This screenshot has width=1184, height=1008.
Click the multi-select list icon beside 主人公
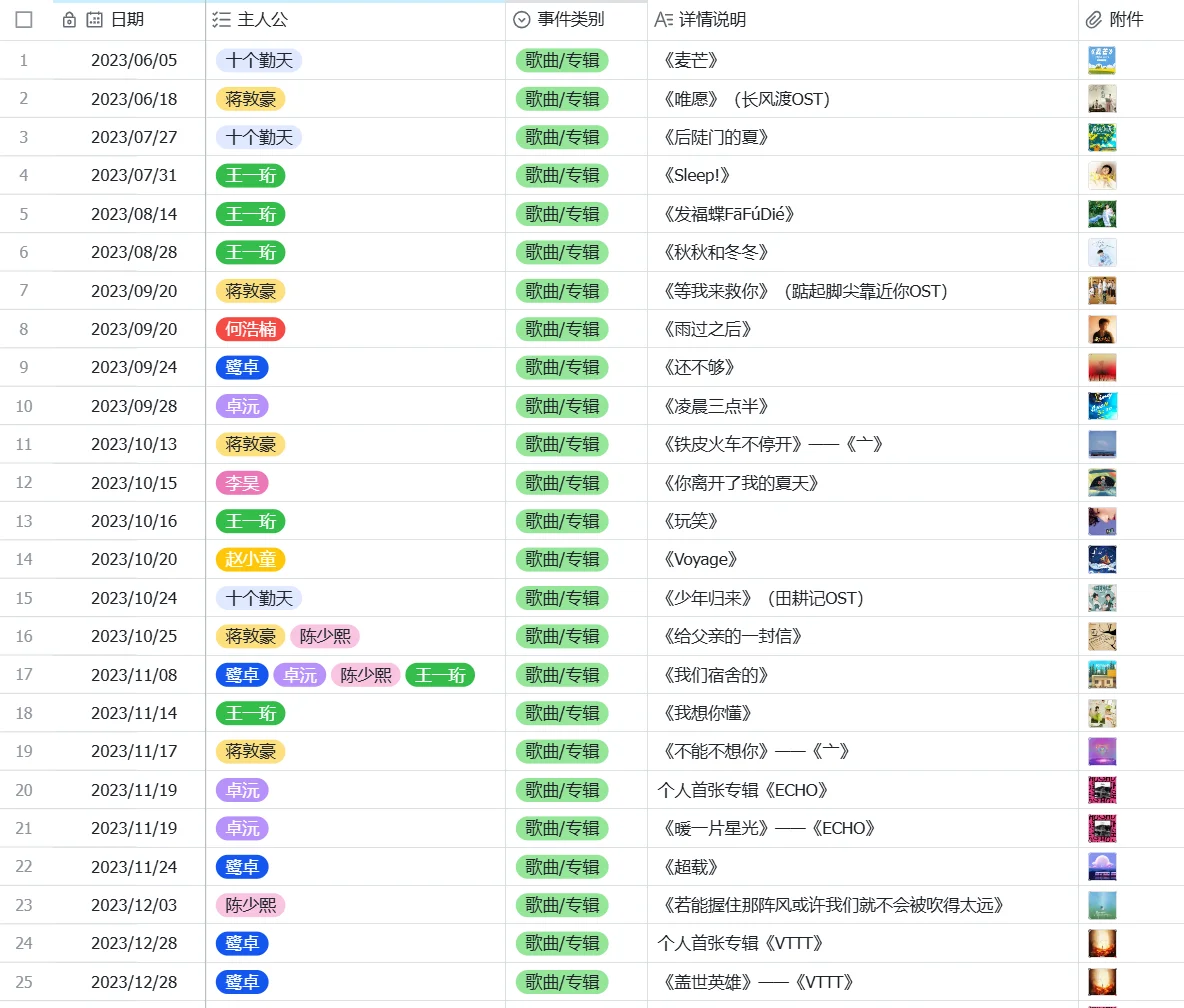point(221,20)
